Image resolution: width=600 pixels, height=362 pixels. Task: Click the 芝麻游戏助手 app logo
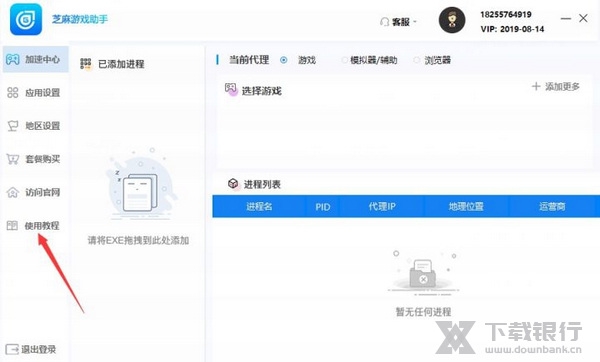click(x=26, y=19)
